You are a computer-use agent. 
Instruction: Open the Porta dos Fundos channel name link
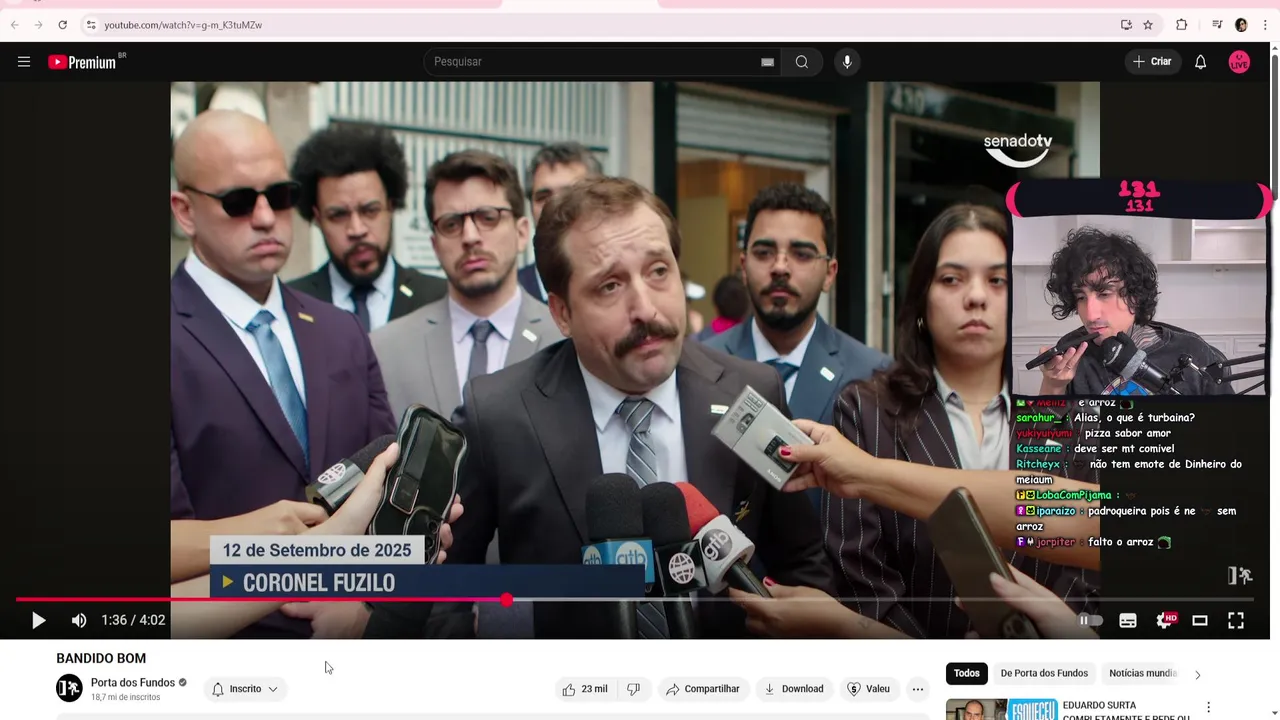coord(133,682)
